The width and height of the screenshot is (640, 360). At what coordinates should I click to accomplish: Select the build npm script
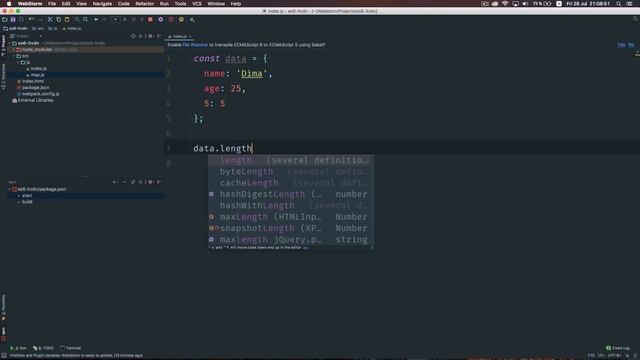pos(27,202)
